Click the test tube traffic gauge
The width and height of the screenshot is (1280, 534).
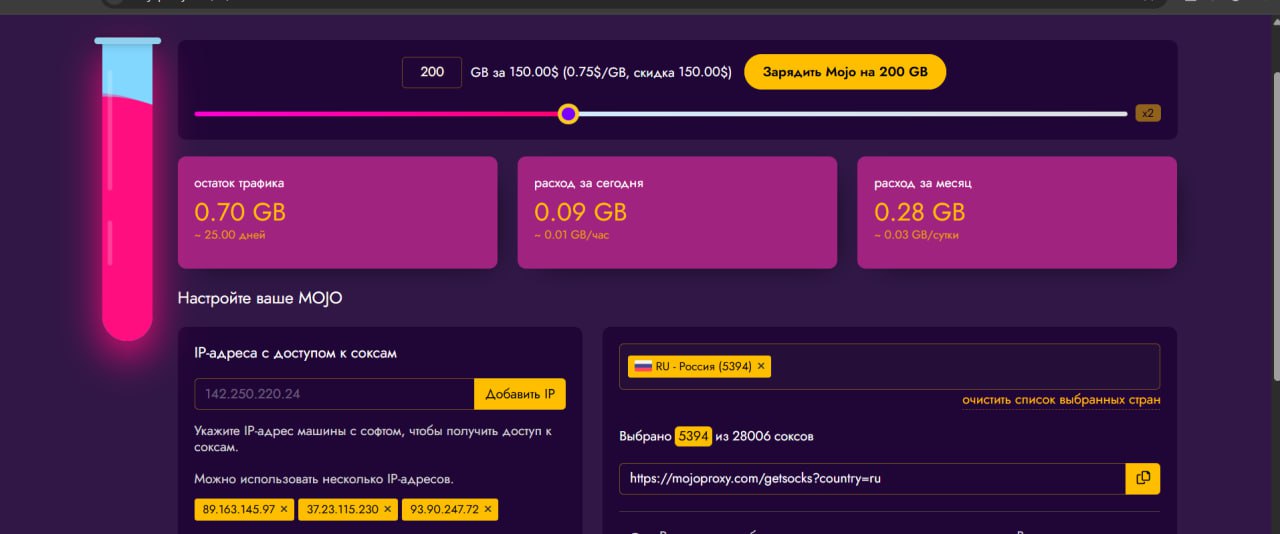point(127,190)
